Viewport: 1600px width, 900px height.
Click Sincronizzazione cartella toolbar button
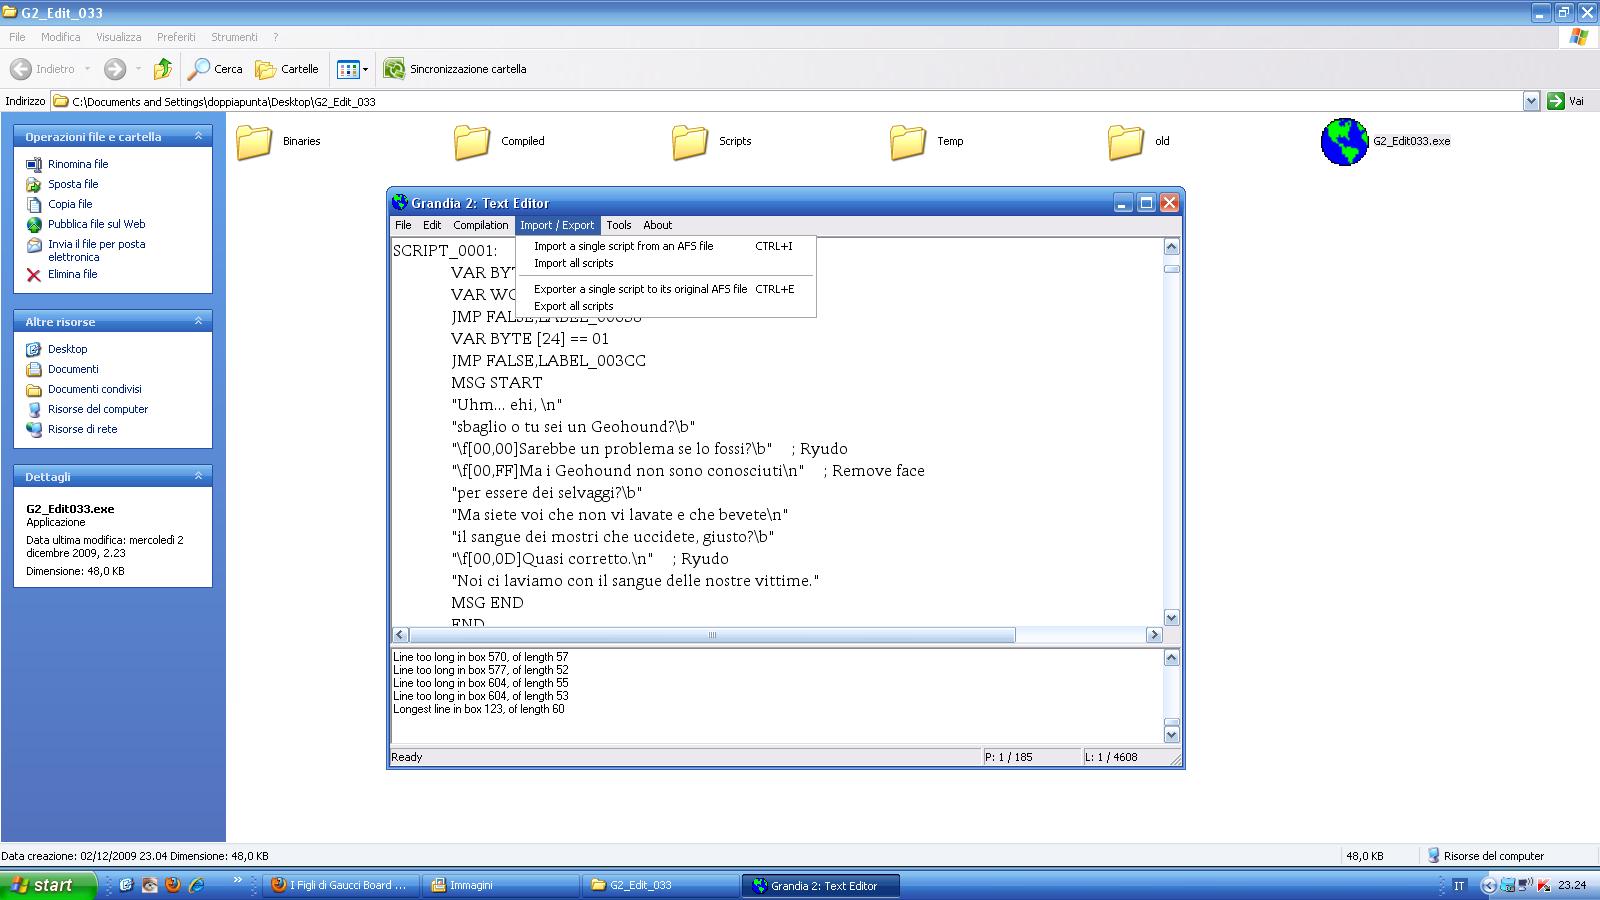(455, 69)
